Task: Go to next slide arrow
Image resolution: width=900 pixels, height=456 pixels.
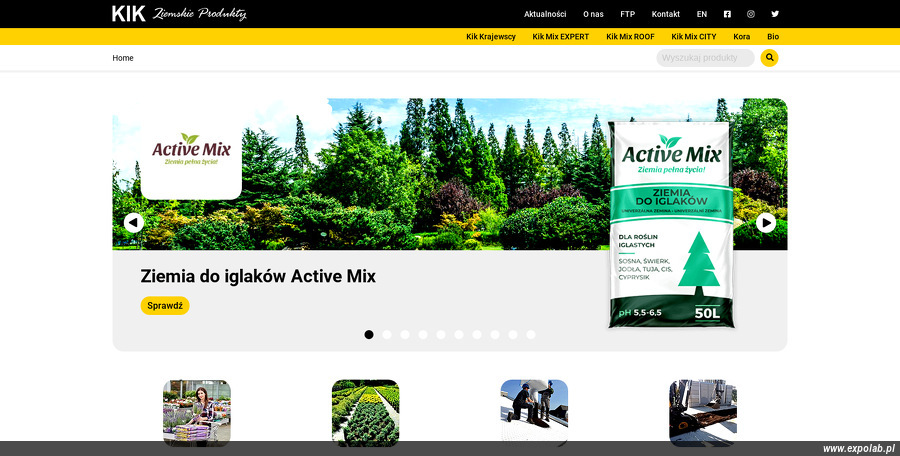Action: [766, 223]
